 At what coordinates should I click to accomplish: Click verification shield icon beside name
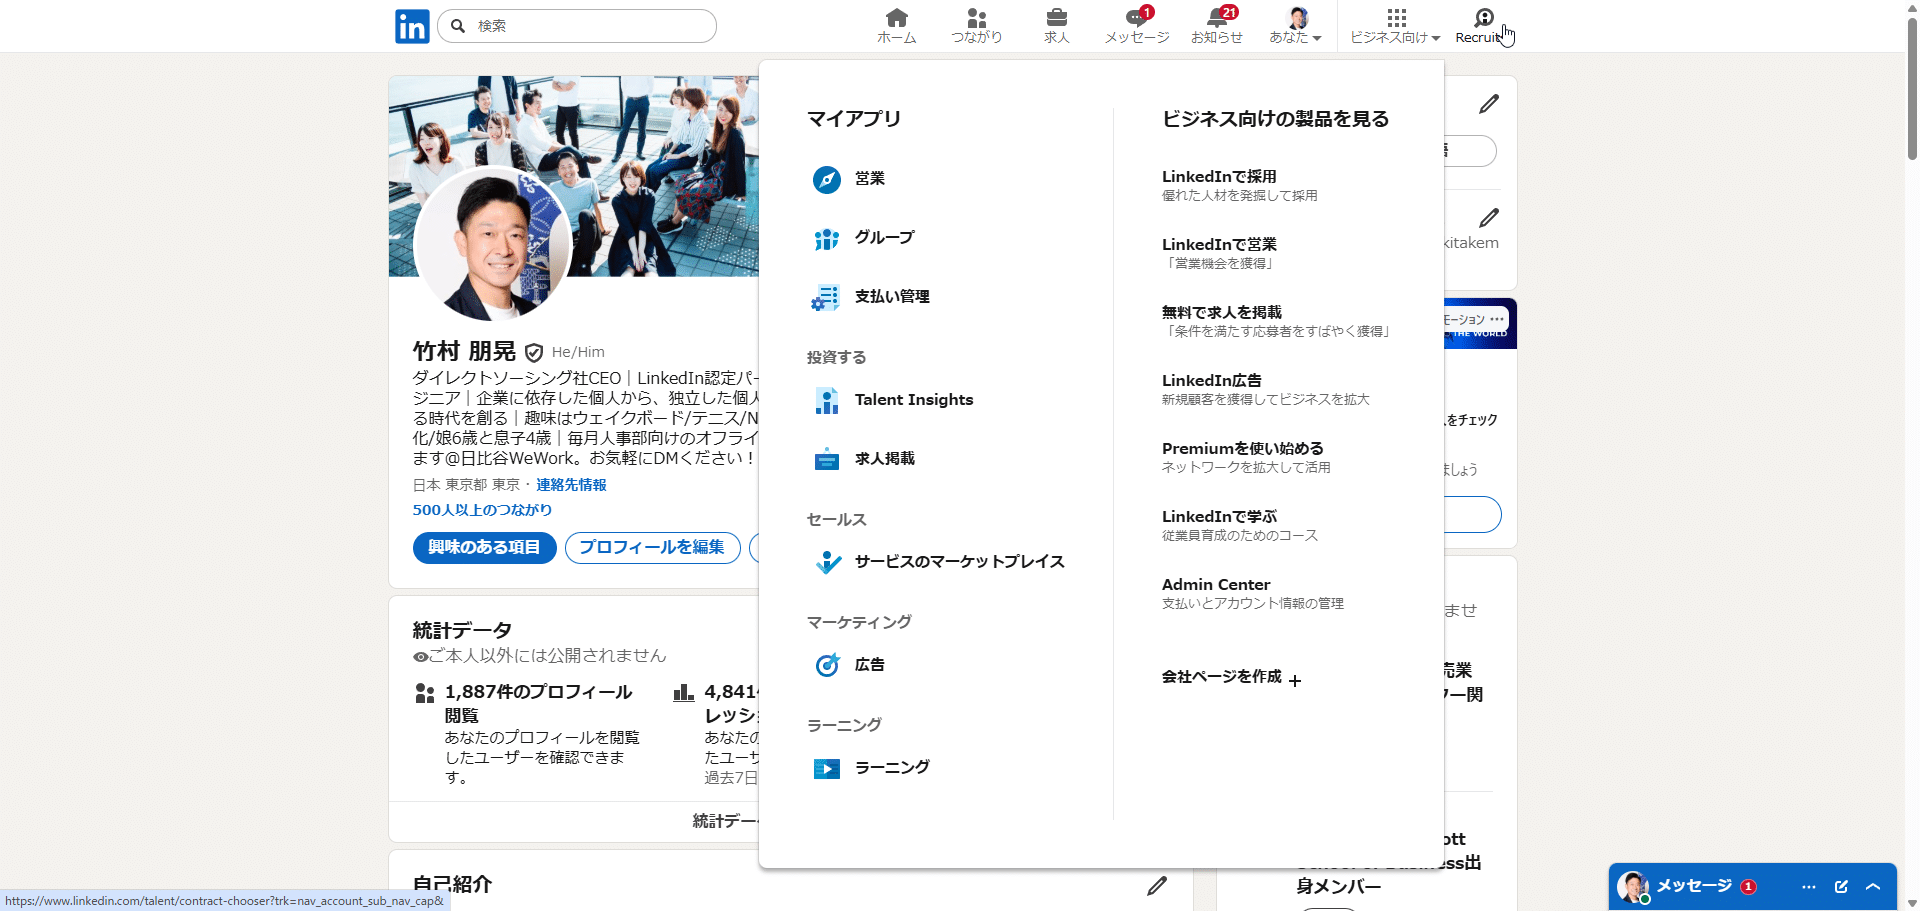tap(534, 352)
